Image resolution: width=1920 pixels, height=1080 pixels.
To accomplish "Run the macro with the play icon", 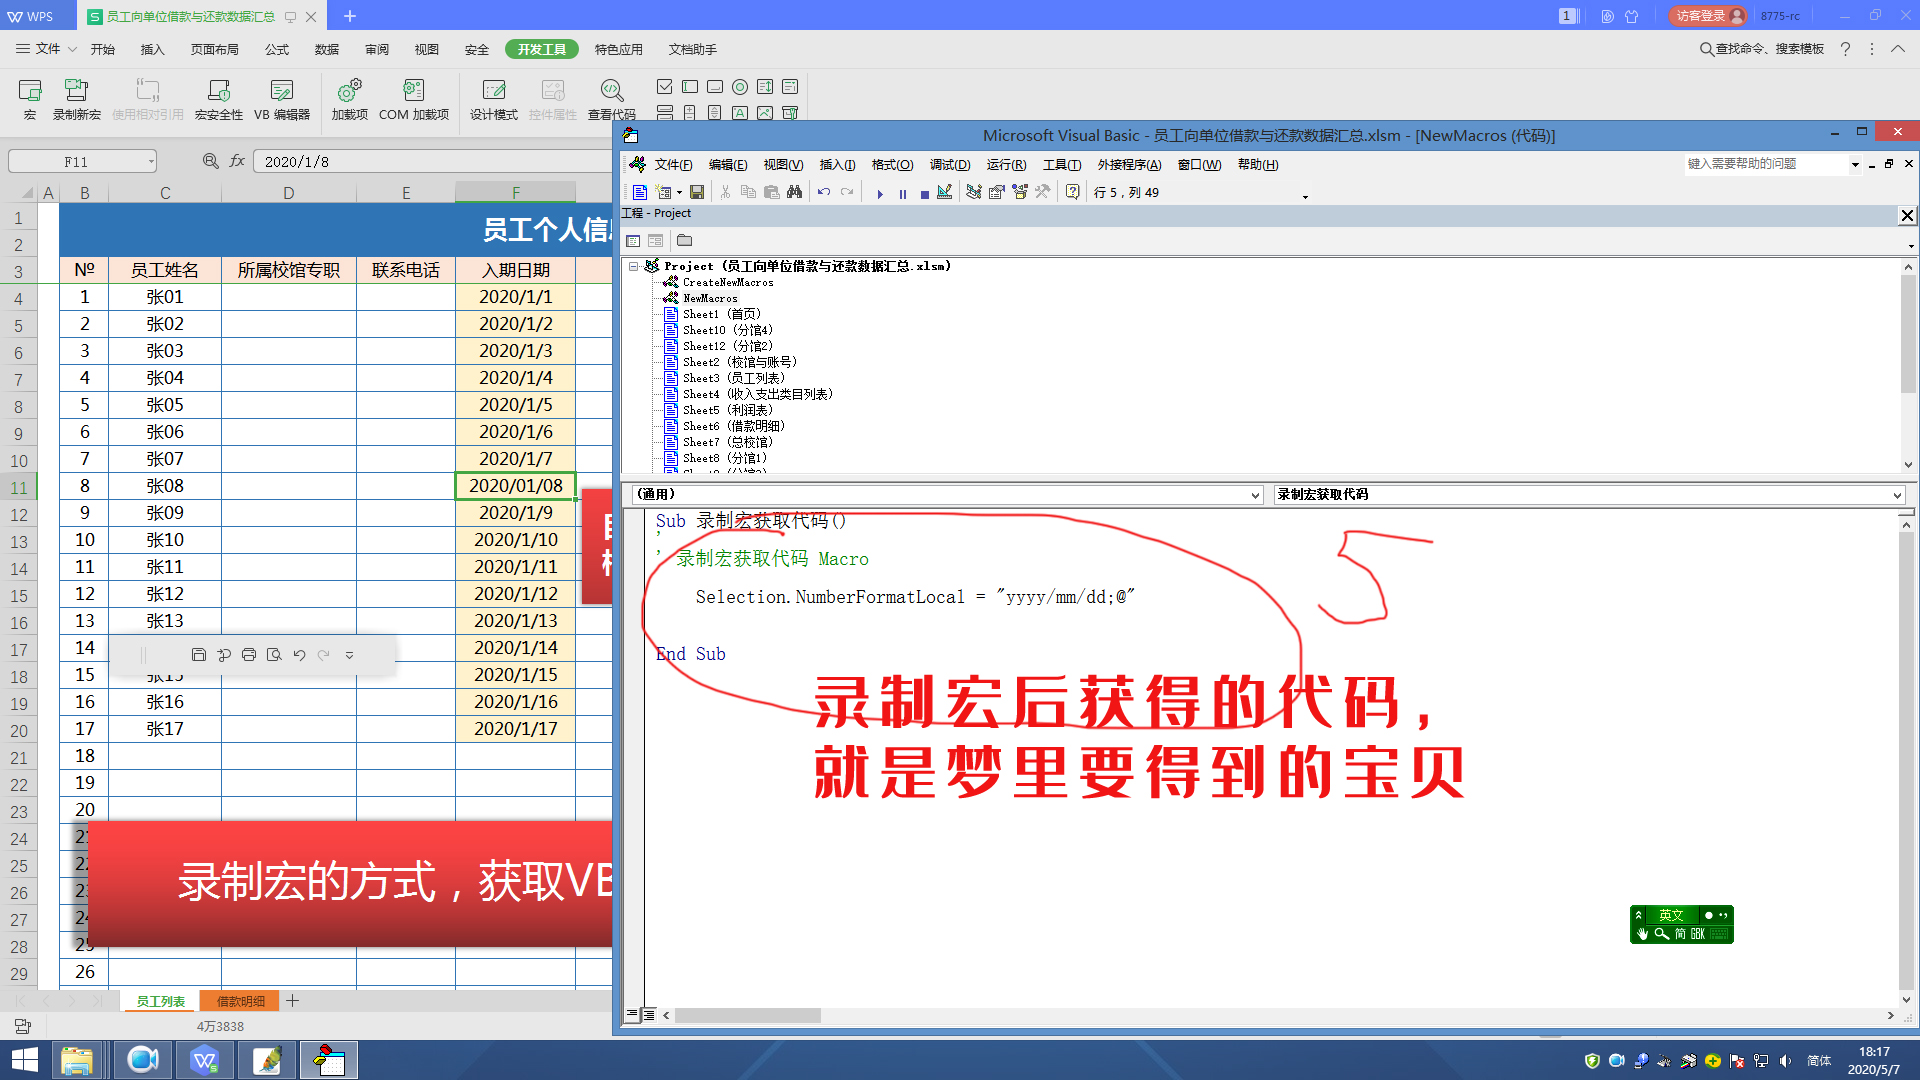I will tap(880, 193).
